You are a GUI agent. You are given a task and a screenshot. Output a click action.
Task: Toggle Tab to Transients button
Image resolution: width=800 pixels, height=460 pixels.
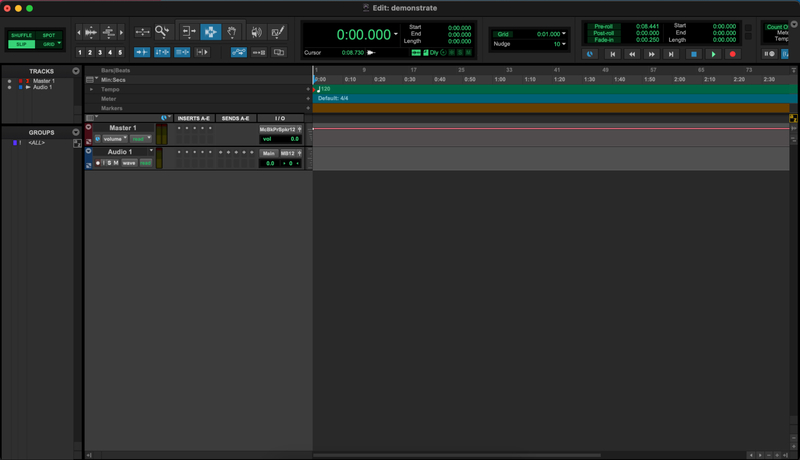142,52
